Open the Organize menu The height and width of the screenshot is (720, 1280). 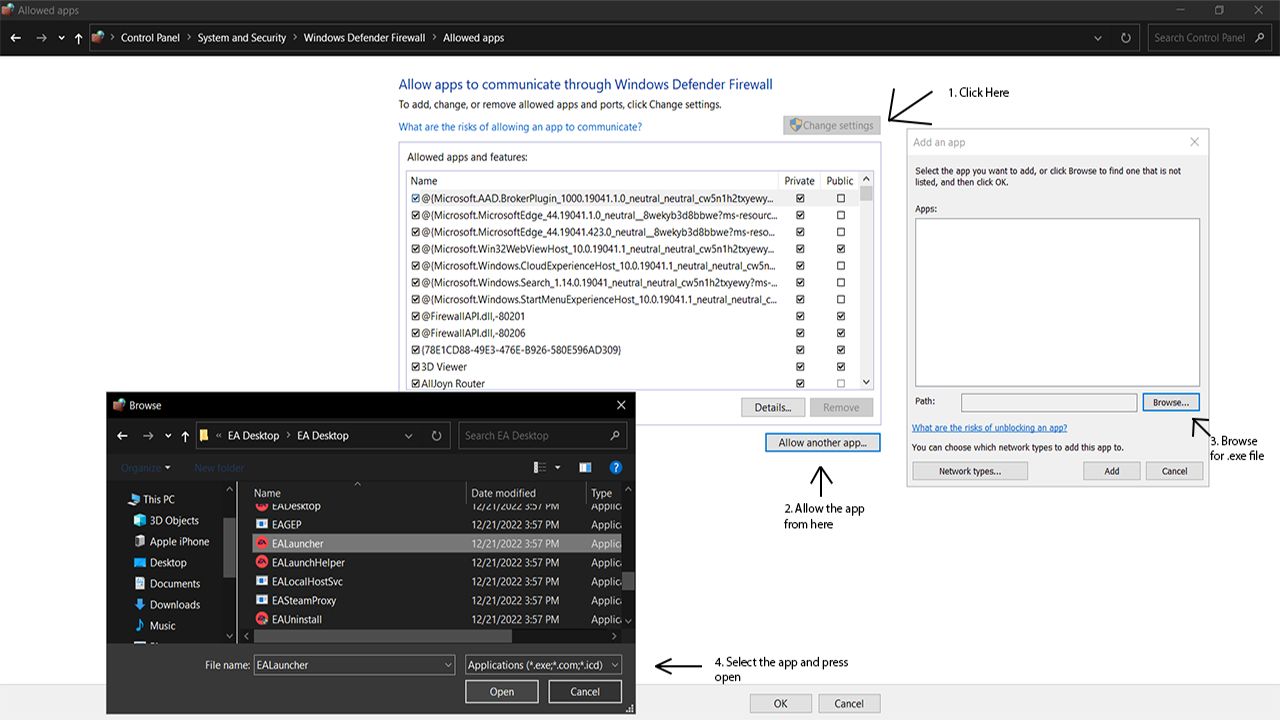coord(146,467)
